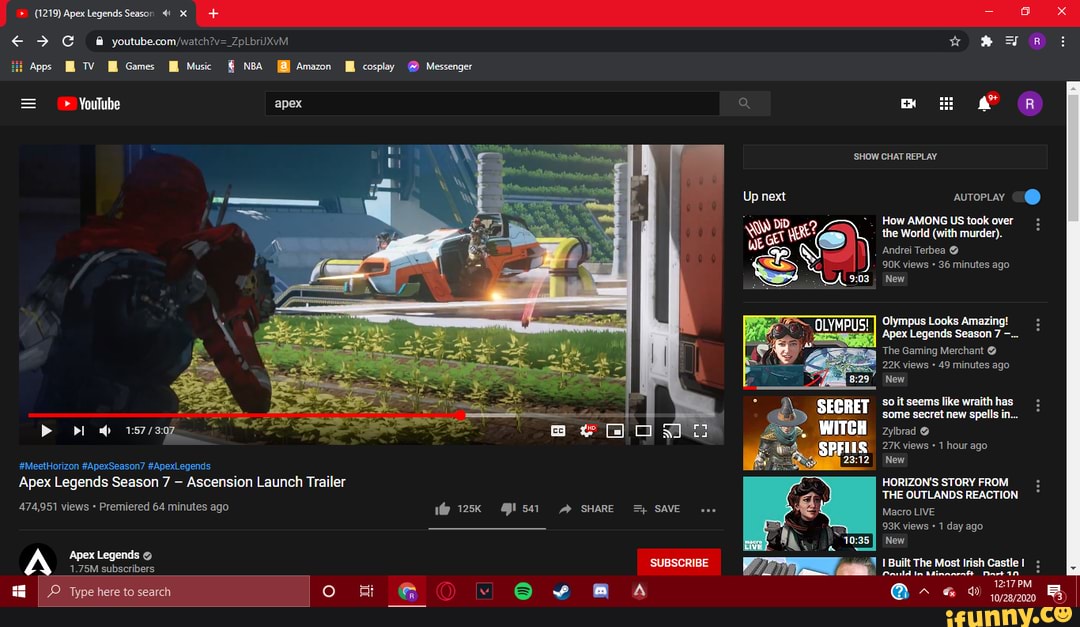Open options menu for Horizon's Story reaction video
This screenshot has width=1080, height=627.
[1037, 486]
